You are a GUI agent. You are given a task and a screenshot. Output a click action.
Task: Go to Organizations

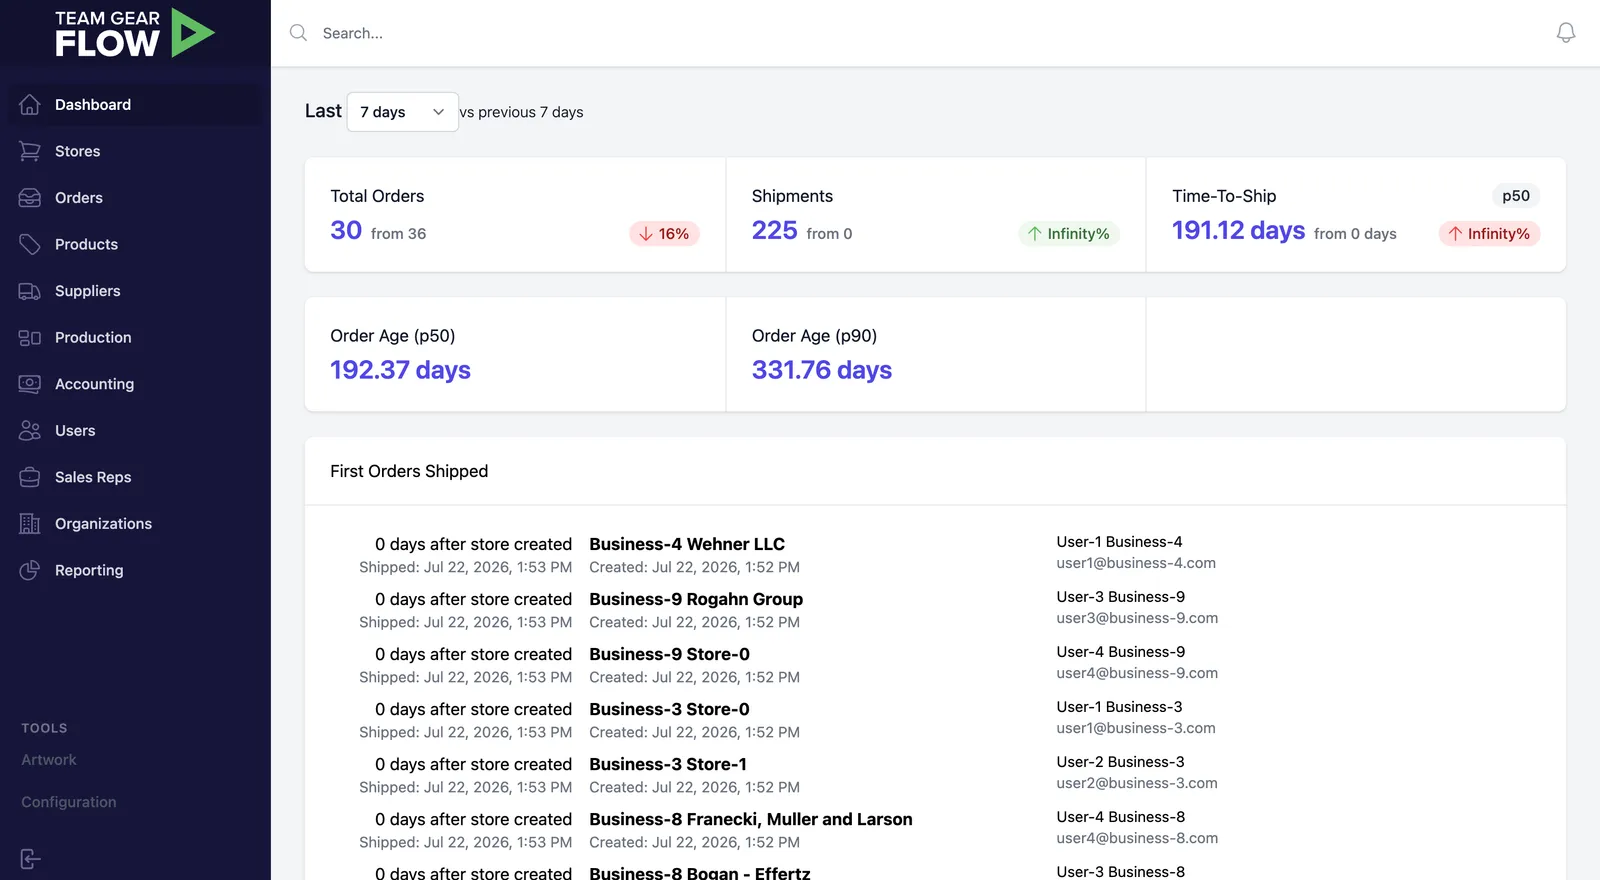click(x=135, y=524)
